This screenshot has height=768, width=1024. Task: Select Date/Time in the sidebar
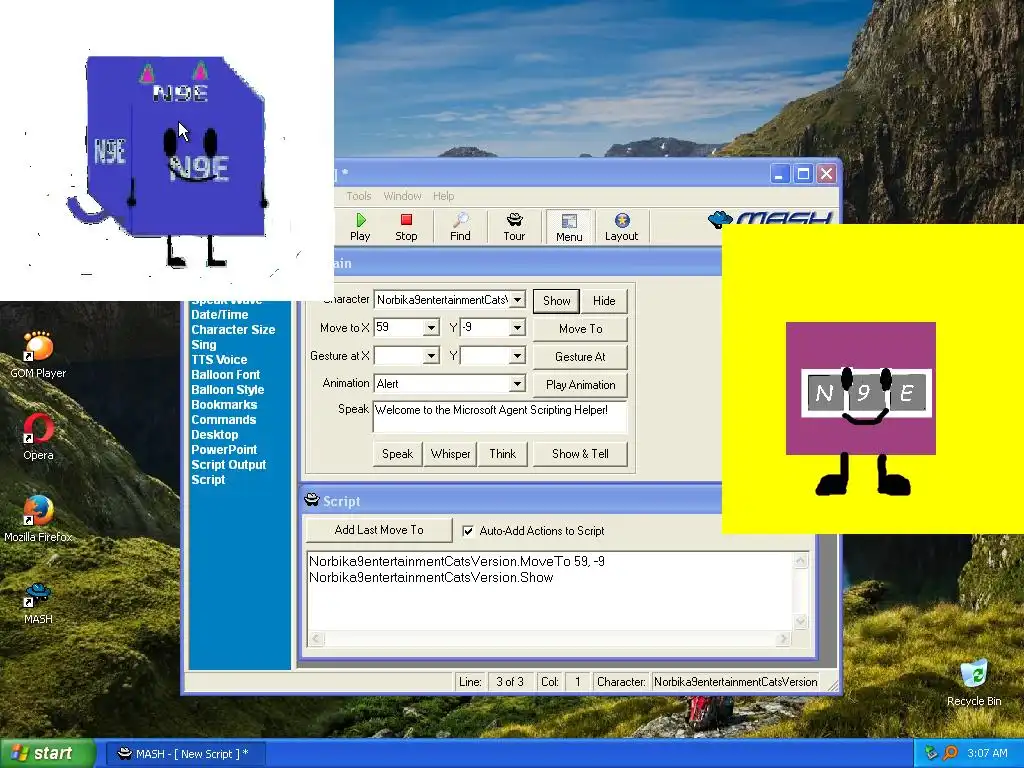pos(219,314)
